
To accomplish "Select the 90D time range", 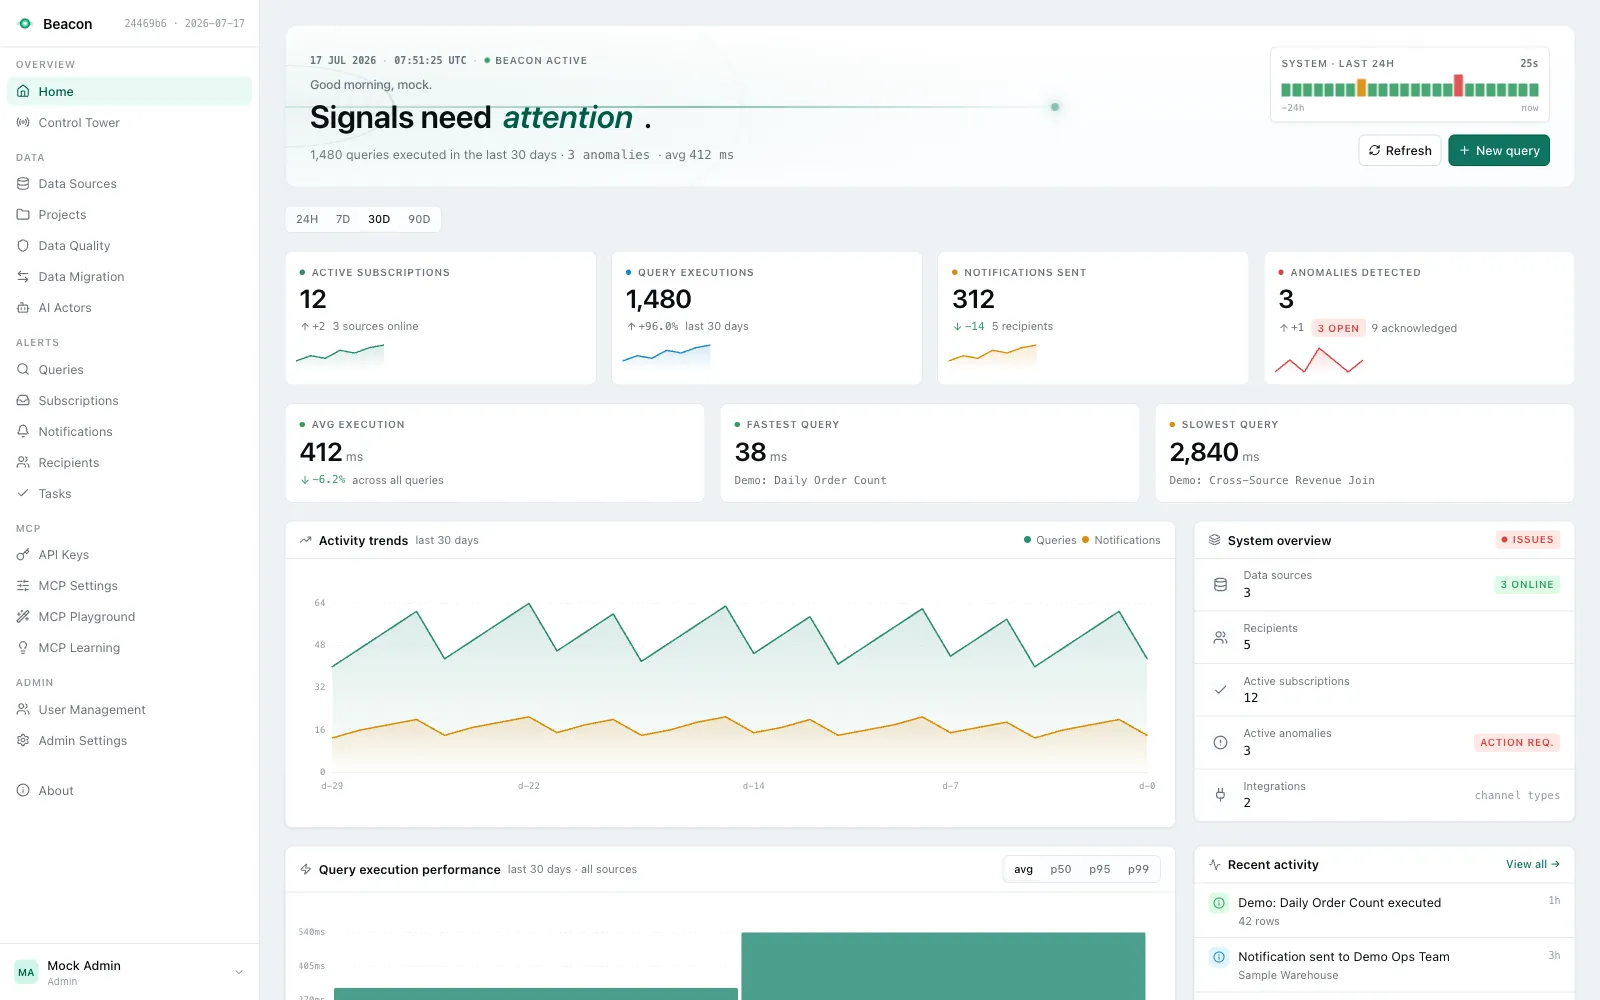I will [x=419, y=219].
